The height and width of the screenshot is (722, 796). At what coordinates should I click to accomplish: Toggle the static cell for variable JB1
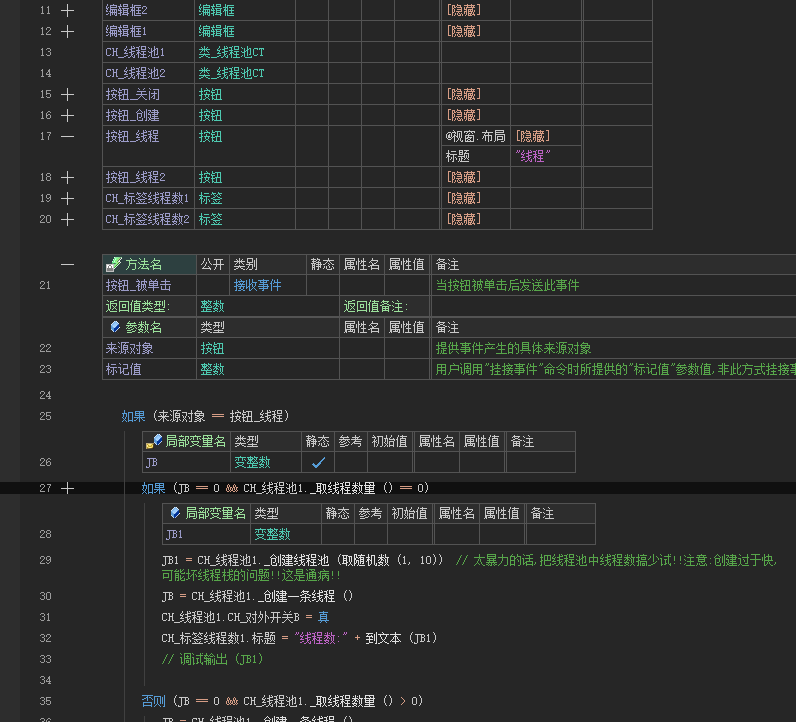(336, 534)
